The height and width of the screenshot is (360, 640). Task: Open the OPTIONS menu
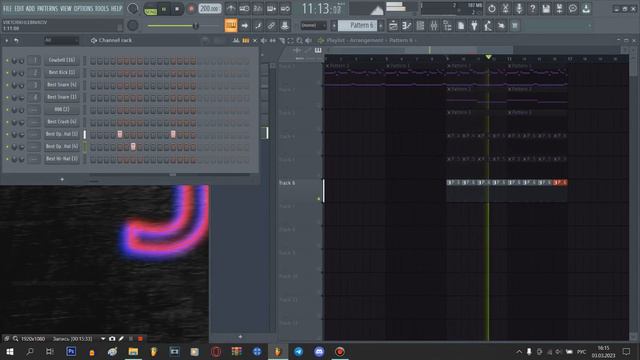pos(83,8)
